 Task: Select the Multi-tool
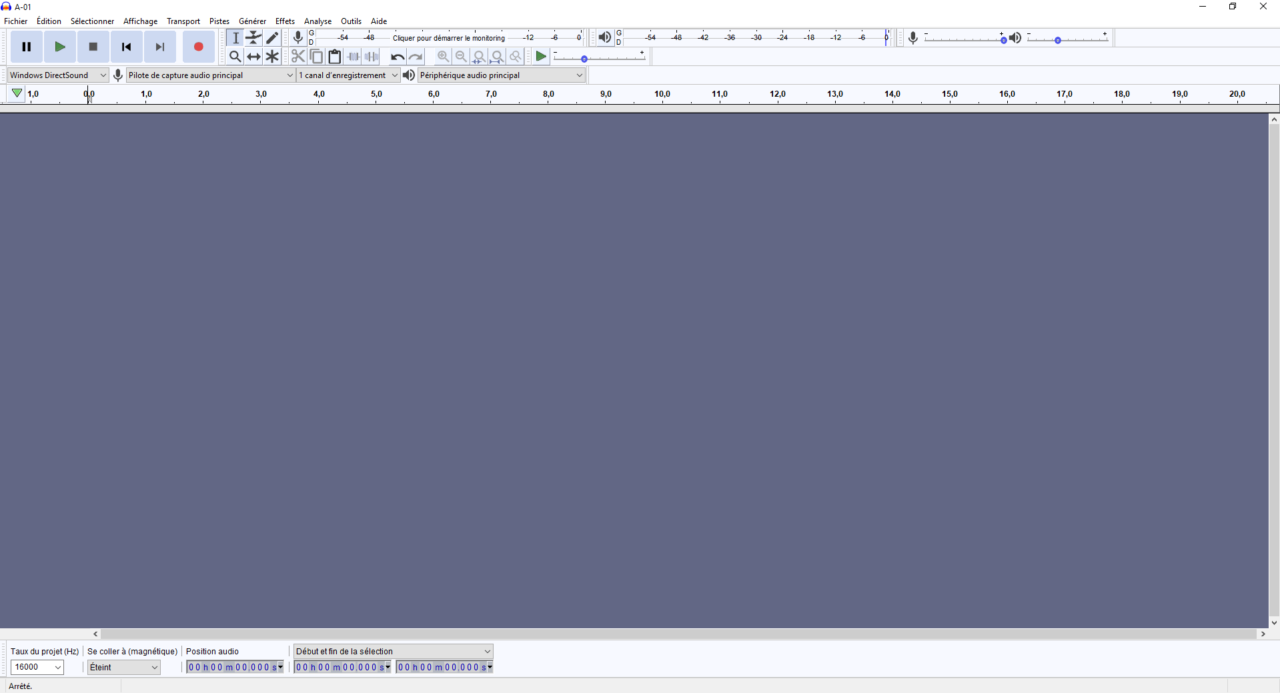tap(271, 56)
